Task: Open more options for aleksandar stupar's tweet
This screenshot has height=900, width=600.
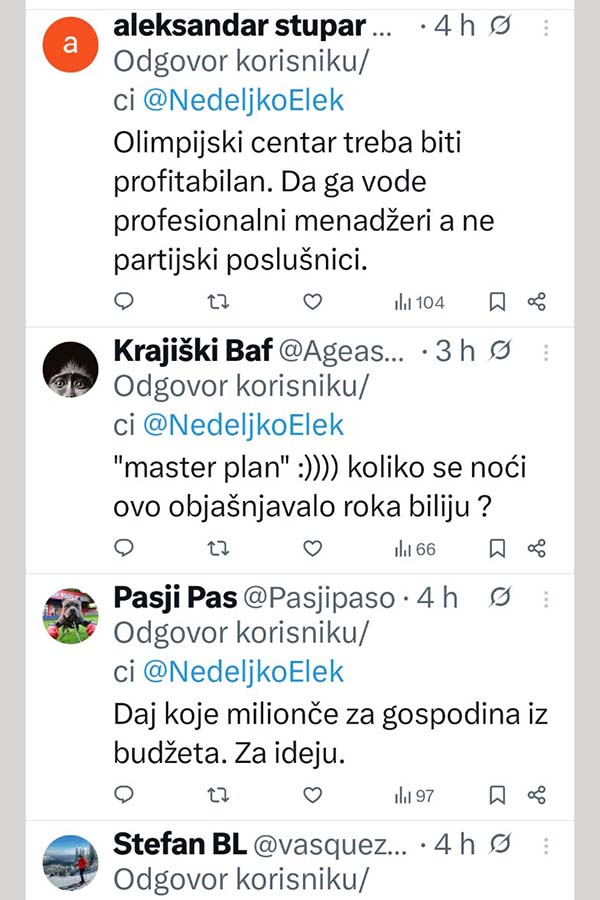Action: (x=546, y=28)
